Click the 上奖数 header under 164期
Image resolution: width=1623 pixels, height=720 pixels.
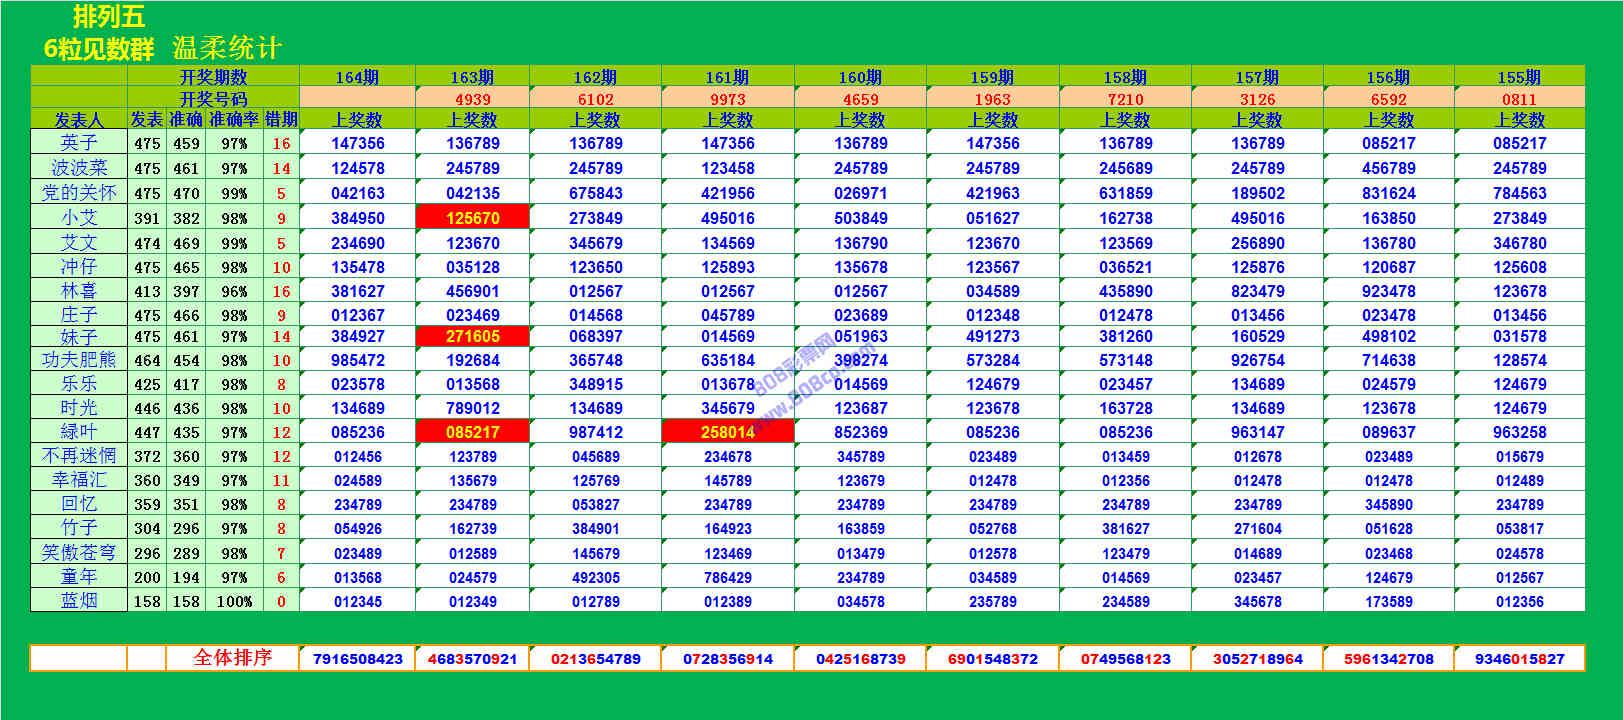pos(357,119)
